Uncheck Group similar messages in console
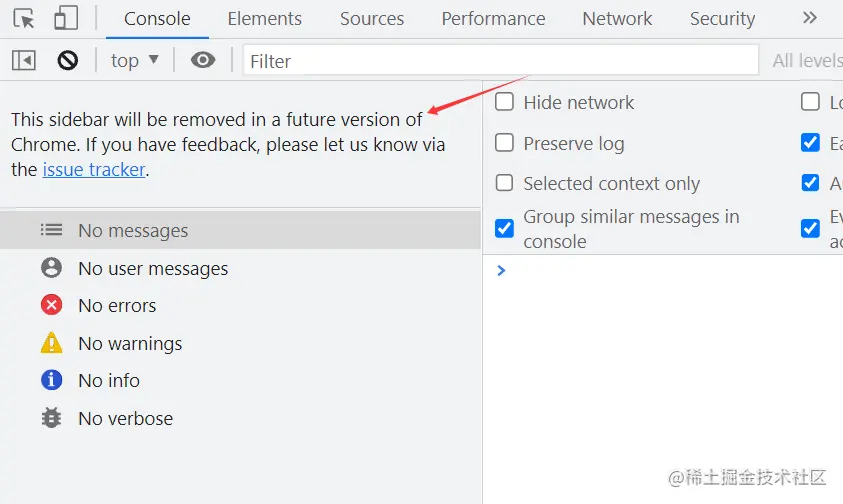Viewport: 843px width, 504px height. (504, 228)
